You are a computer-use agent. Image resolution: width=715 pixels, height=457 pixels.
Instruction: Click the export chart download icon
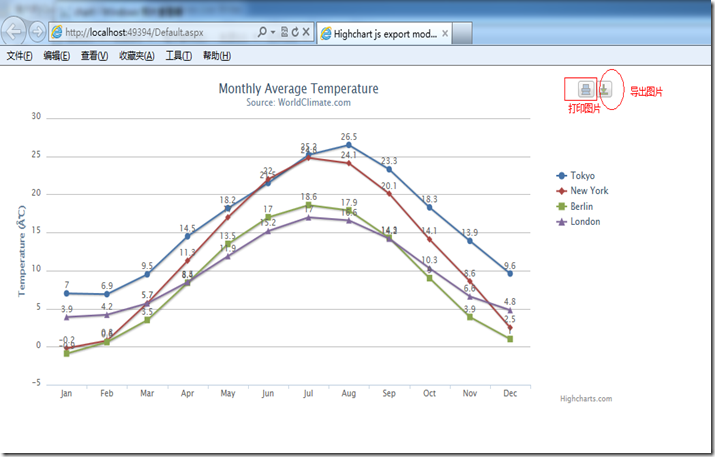click(x=606, y=90)
